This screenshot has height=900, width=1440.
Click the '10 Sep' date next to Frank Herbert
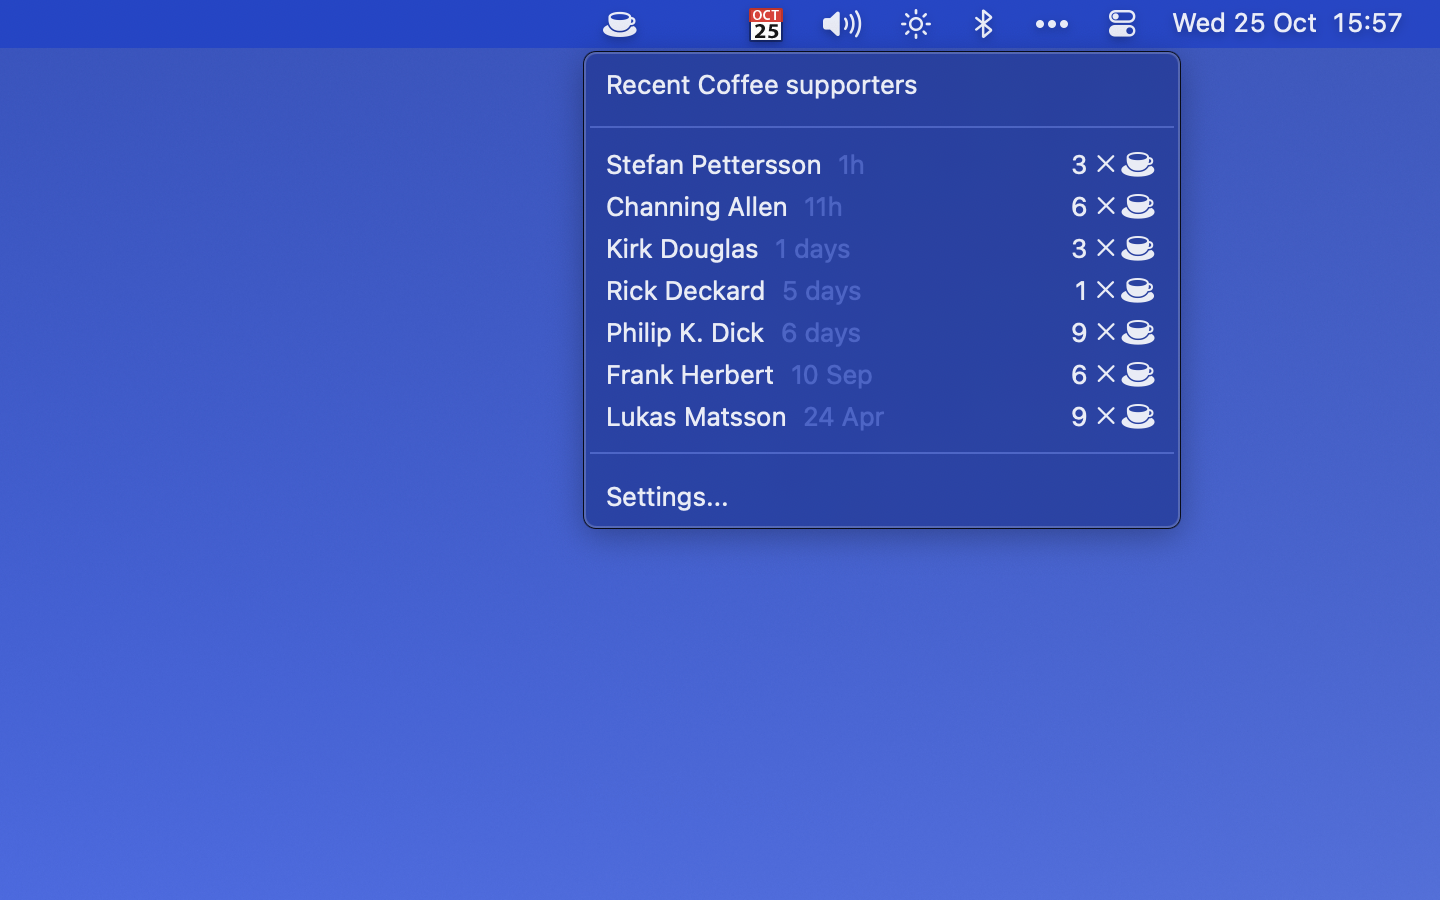tap(831, 374)
